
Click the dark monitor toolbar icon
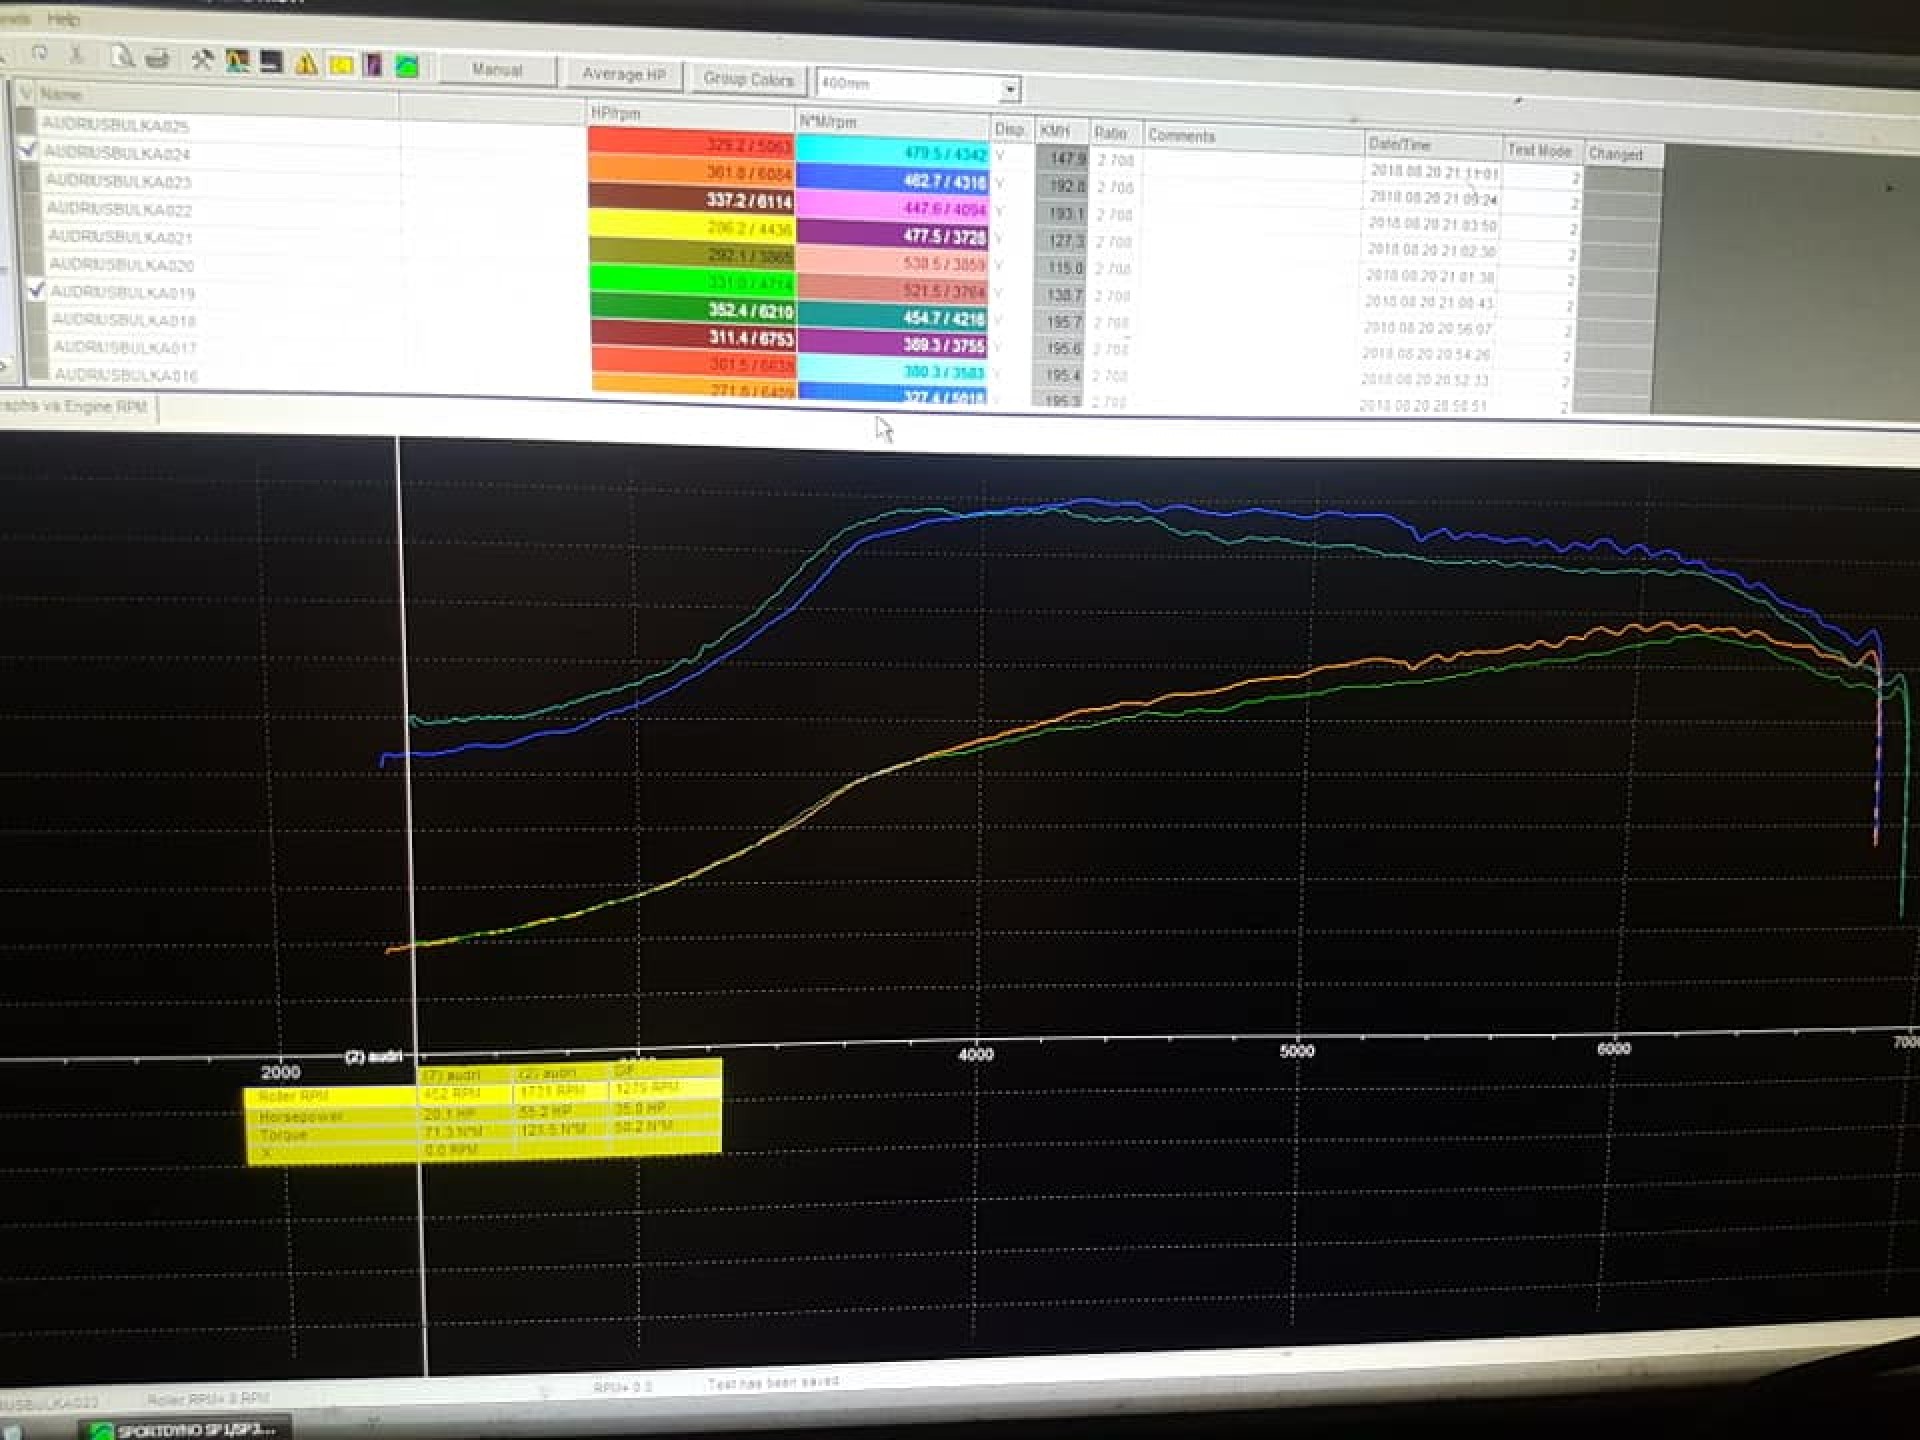click(271, 62)
